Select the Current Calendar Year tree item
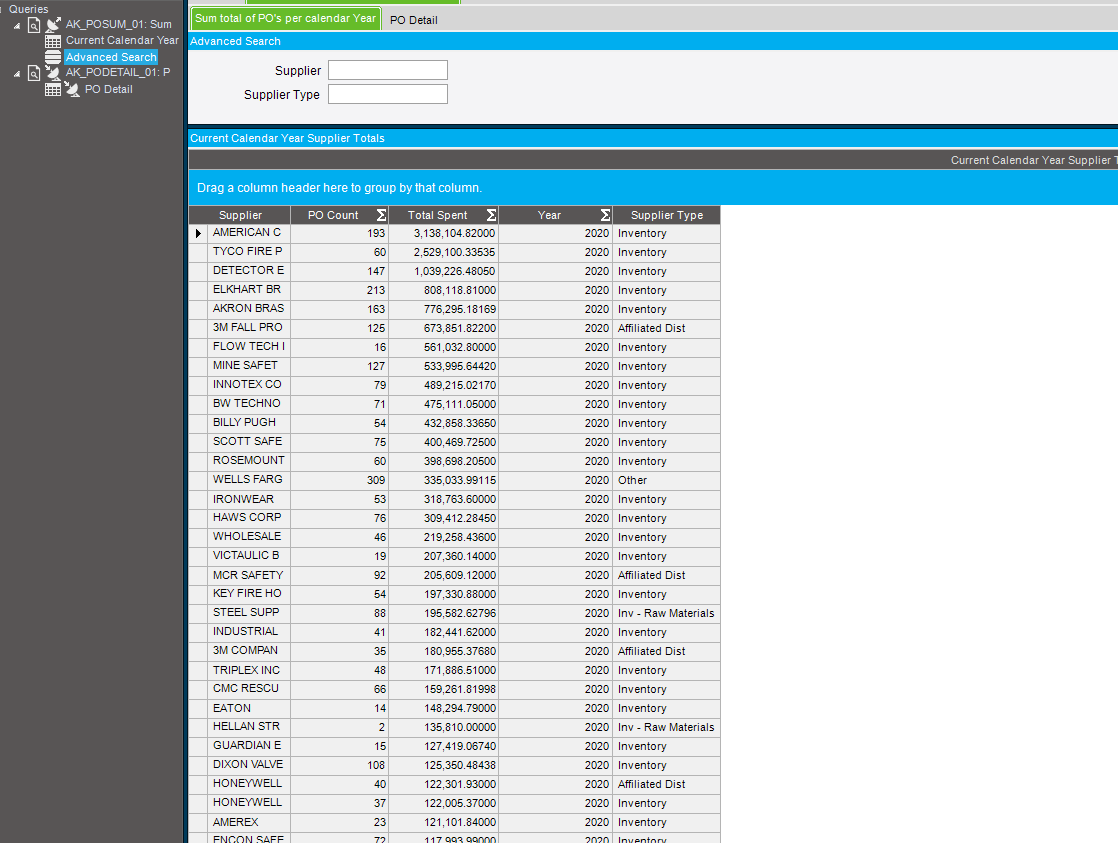Screen dimensions: 1118x843 tap(122, 41)
